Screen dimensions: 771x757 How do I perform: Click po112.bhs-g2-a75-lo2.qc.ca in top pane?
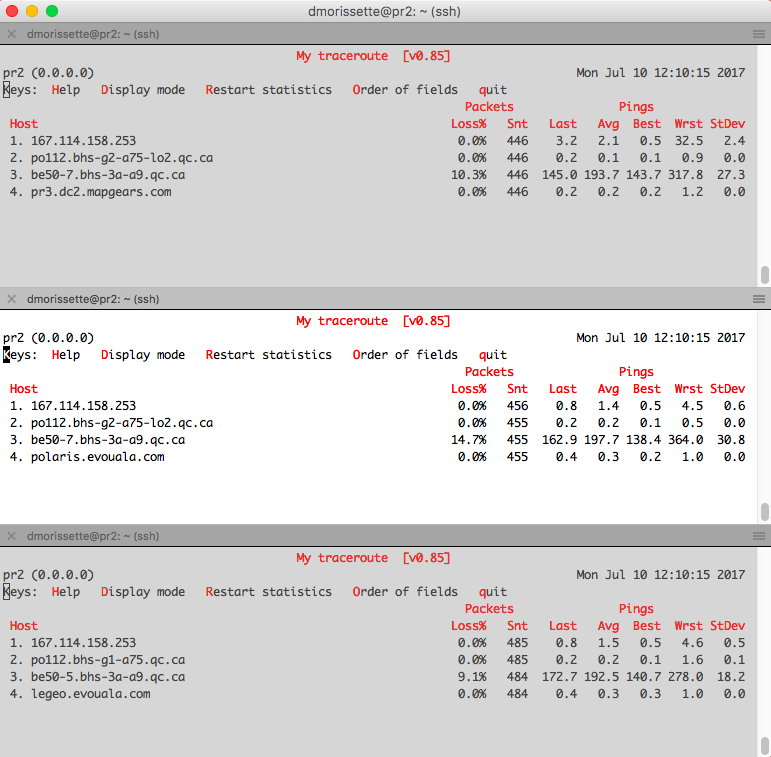coord(122,158)
